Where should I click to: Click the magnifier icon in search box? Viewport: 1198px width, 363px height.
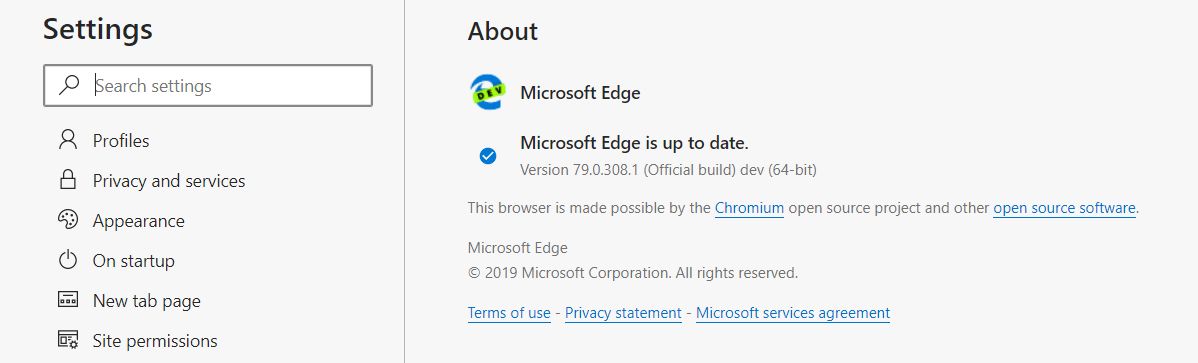click(x=69, y=85)
